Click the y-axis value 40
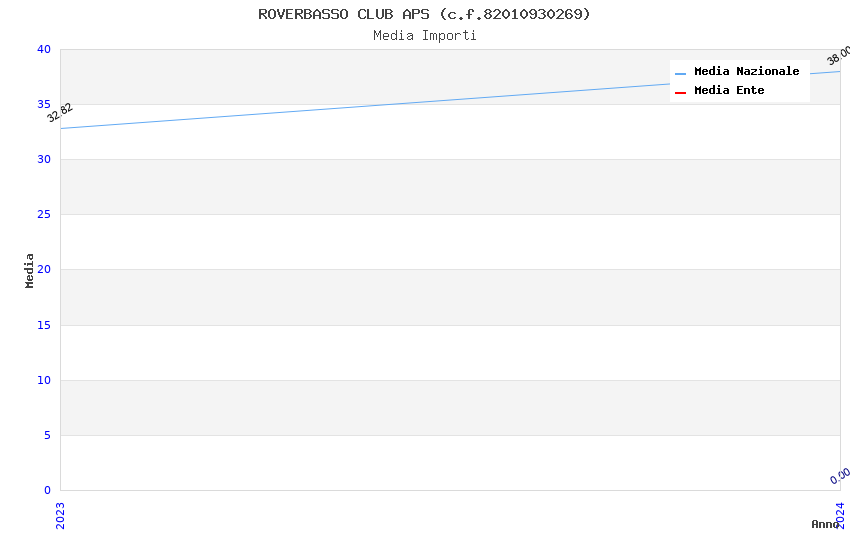Image resolution: width=850 pixels, height=550 pixels. pos(44,49)
